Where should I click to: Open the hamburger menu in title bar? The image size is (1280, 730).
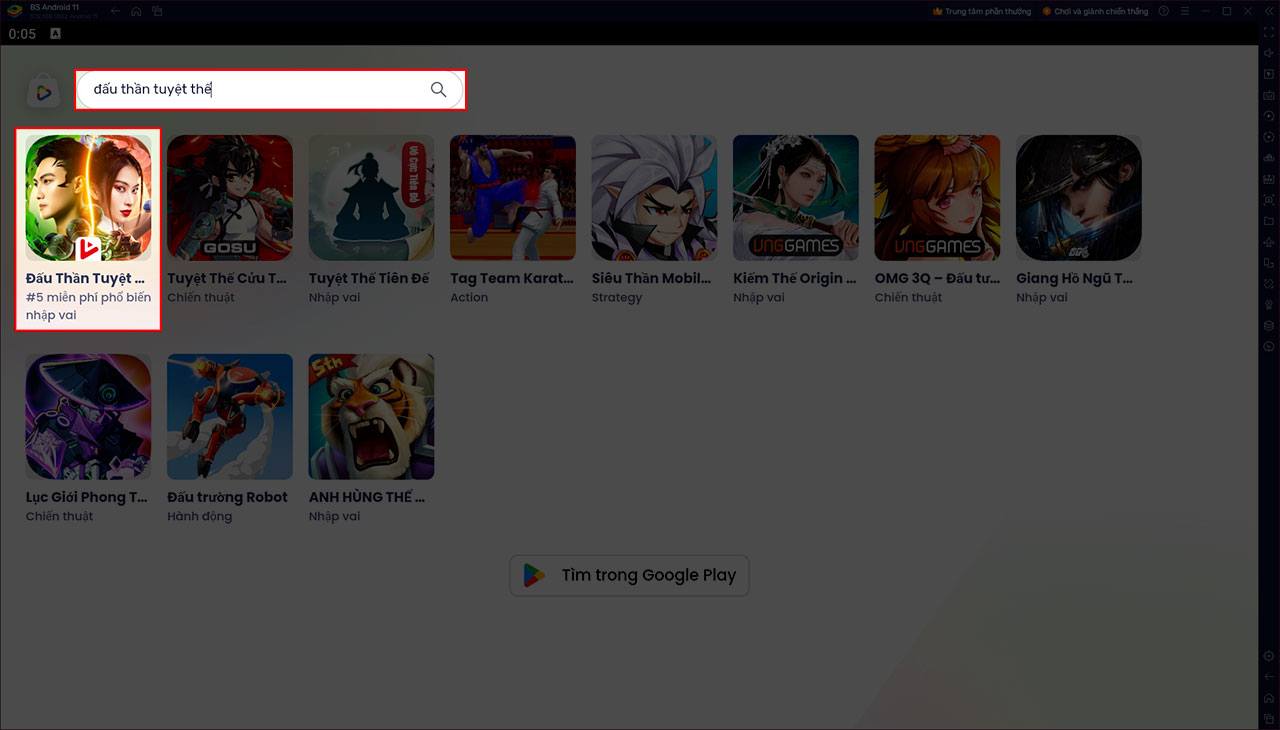[1185, 11]
